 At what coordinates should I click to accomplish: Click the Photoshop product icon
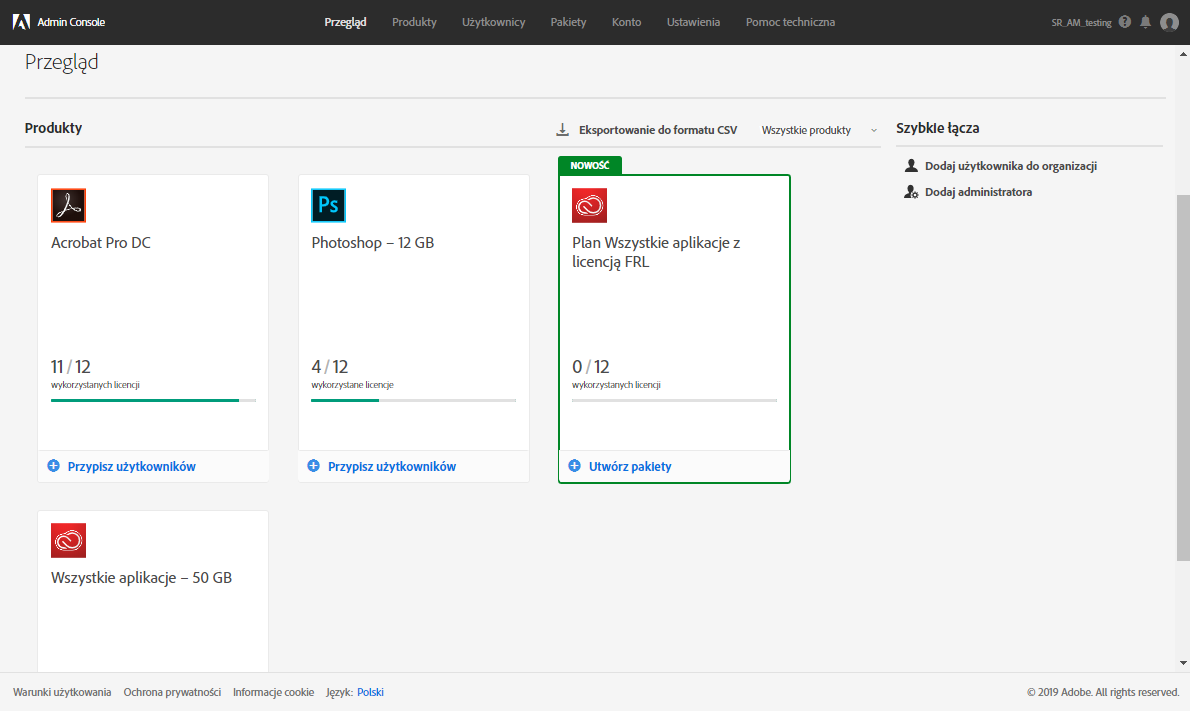[x=329, y=205]
